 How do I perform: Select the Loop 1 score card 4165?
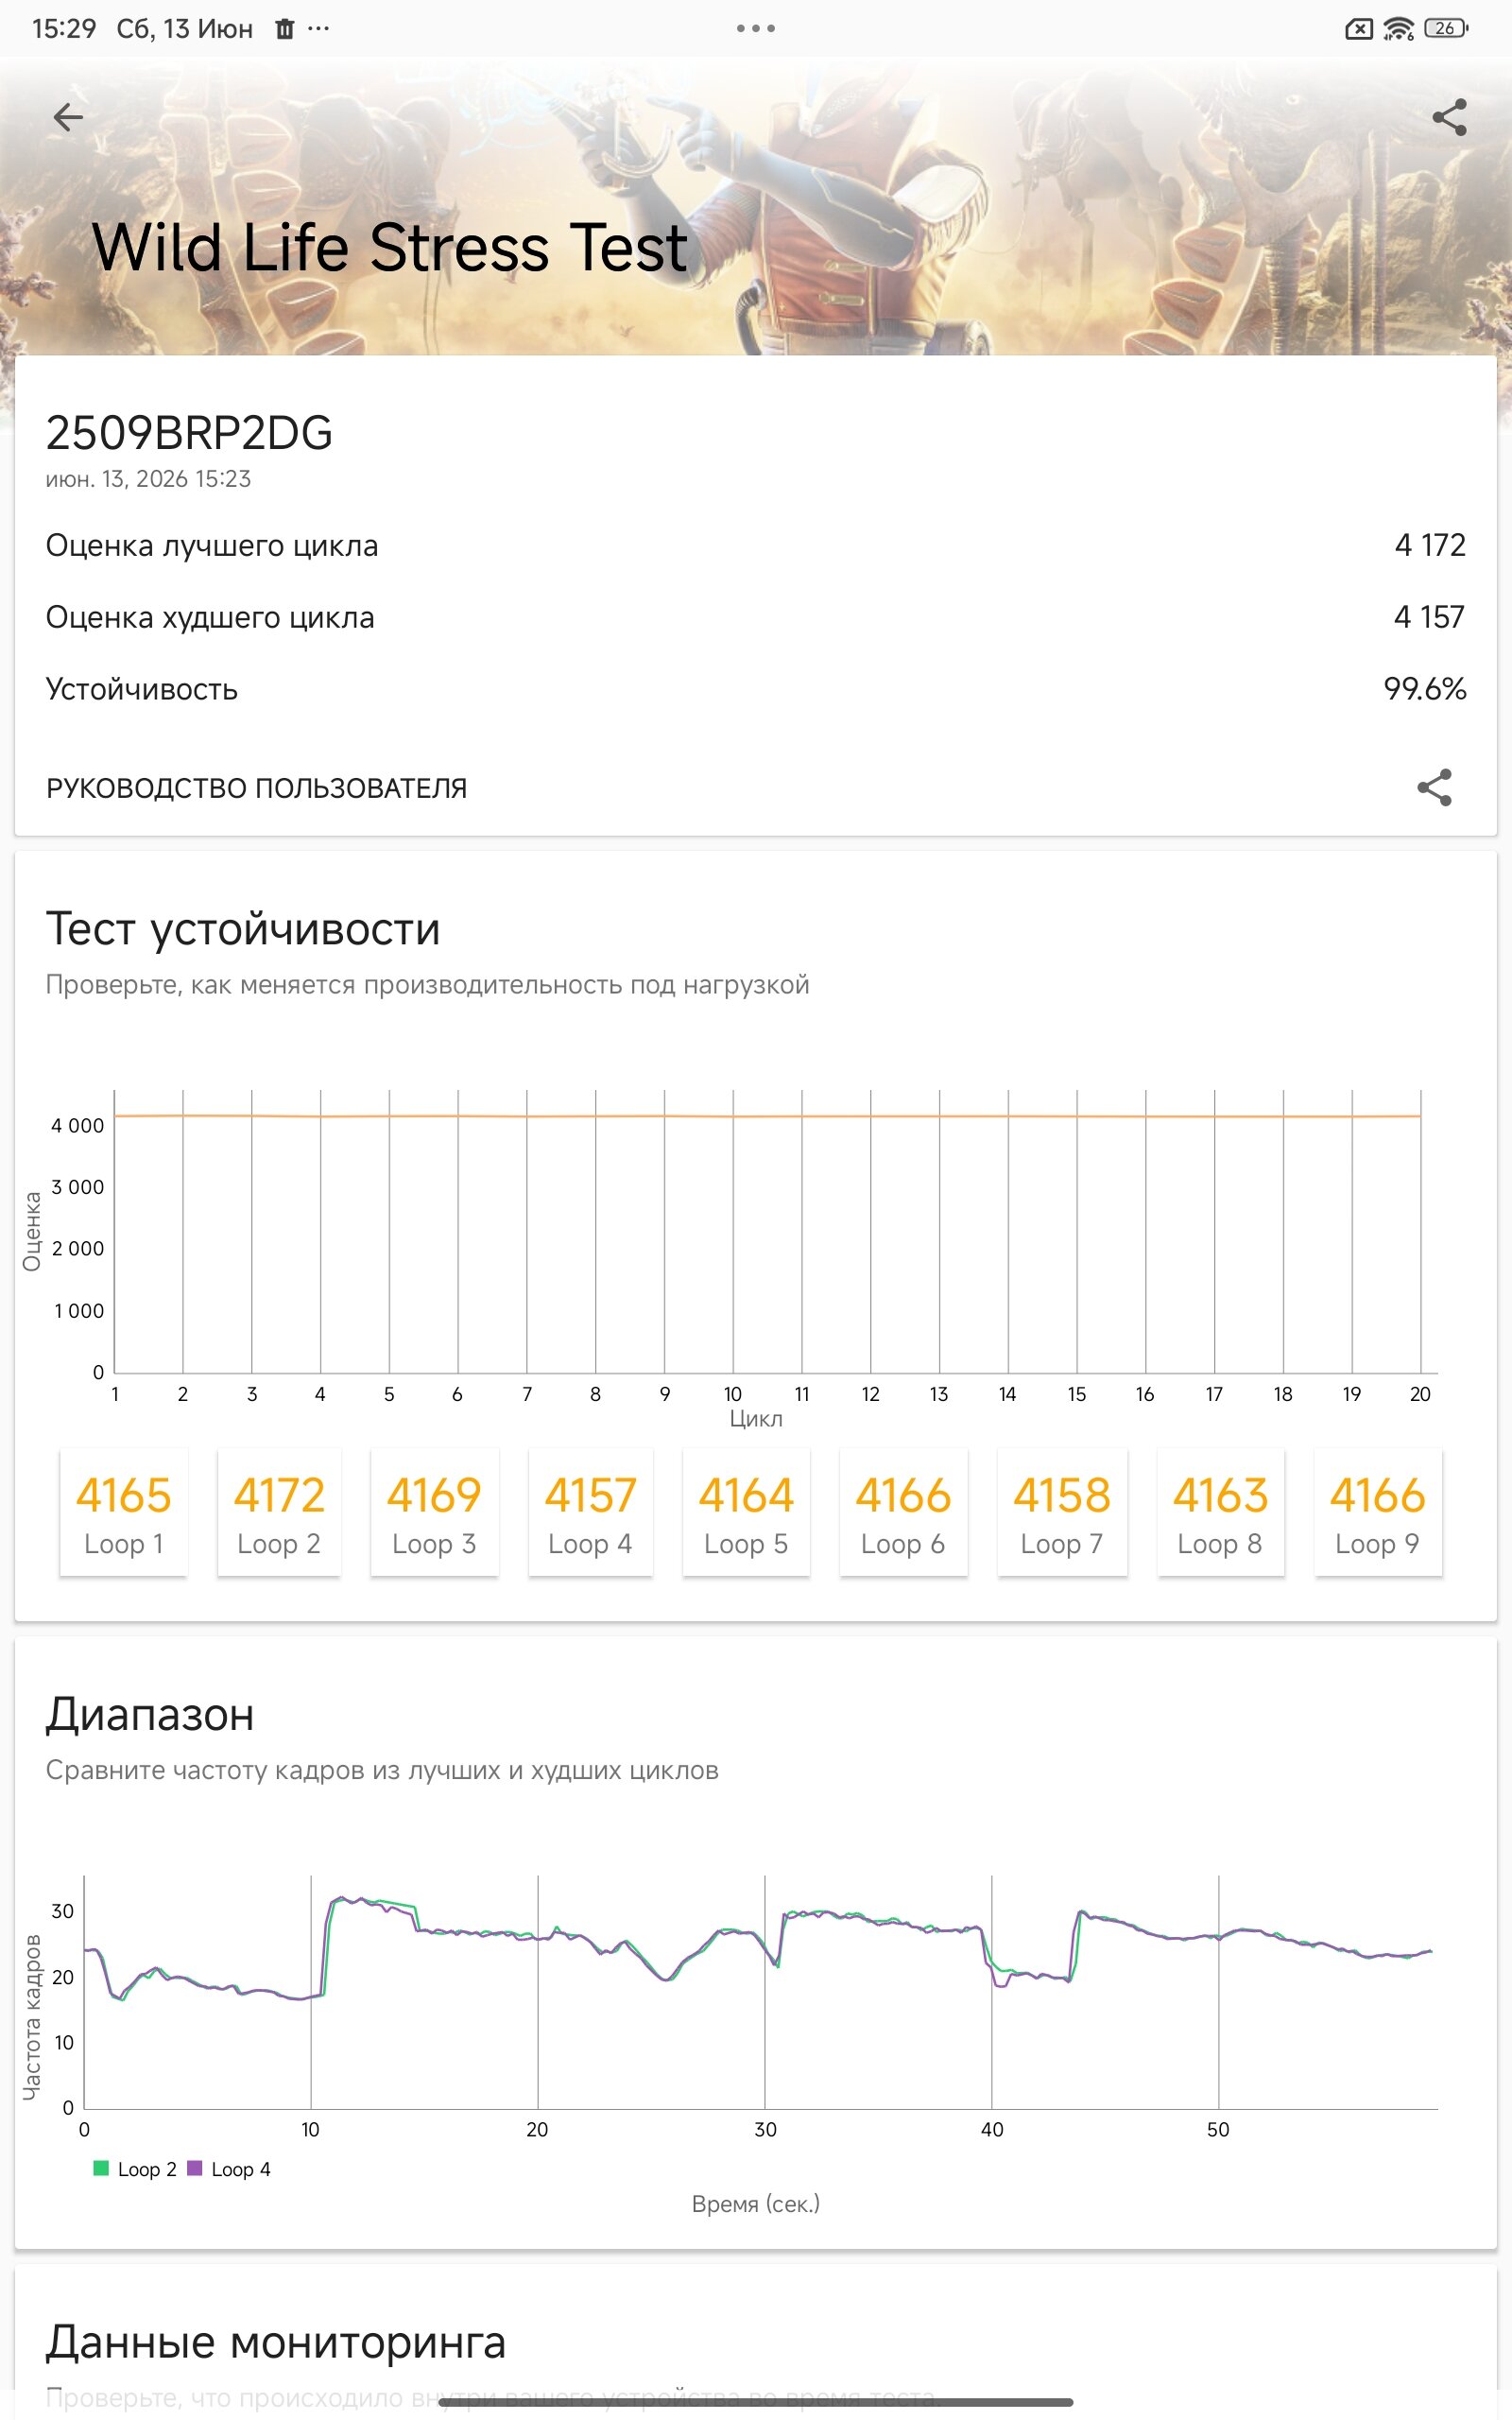[x=123, y=1512]
